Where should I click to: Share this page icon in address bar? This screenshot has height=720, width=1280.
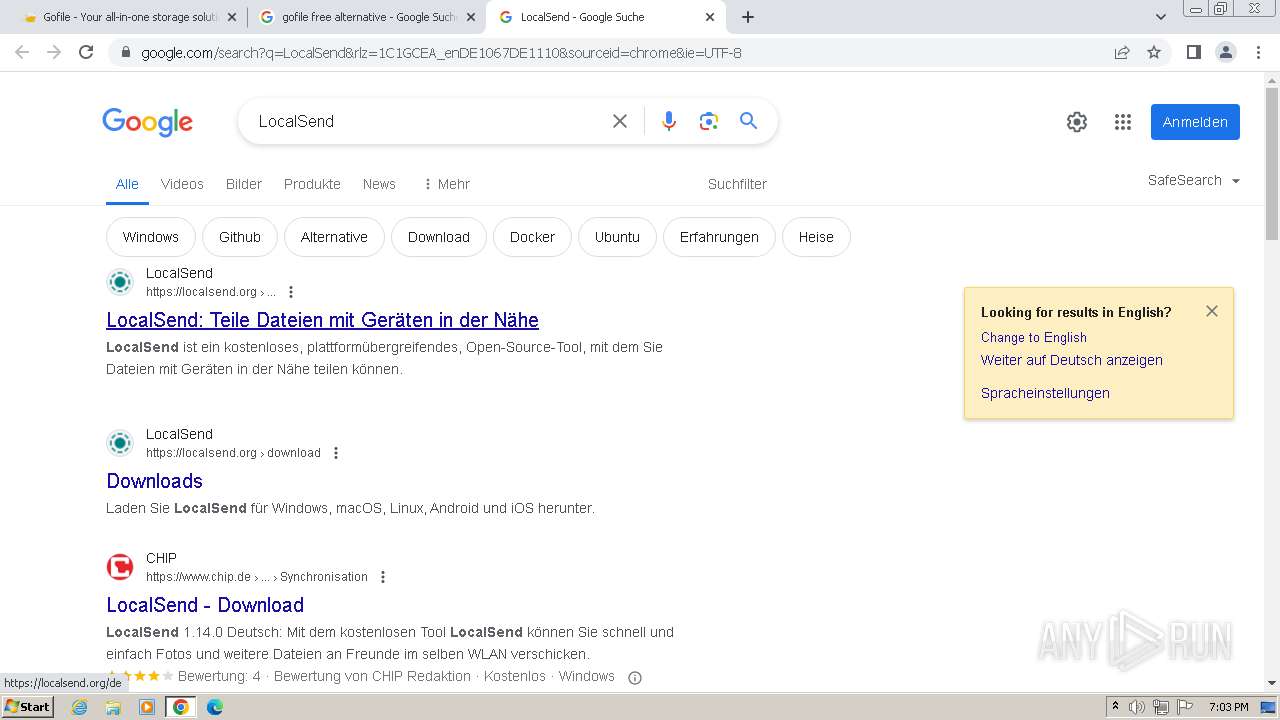[x=1122, y=52]
